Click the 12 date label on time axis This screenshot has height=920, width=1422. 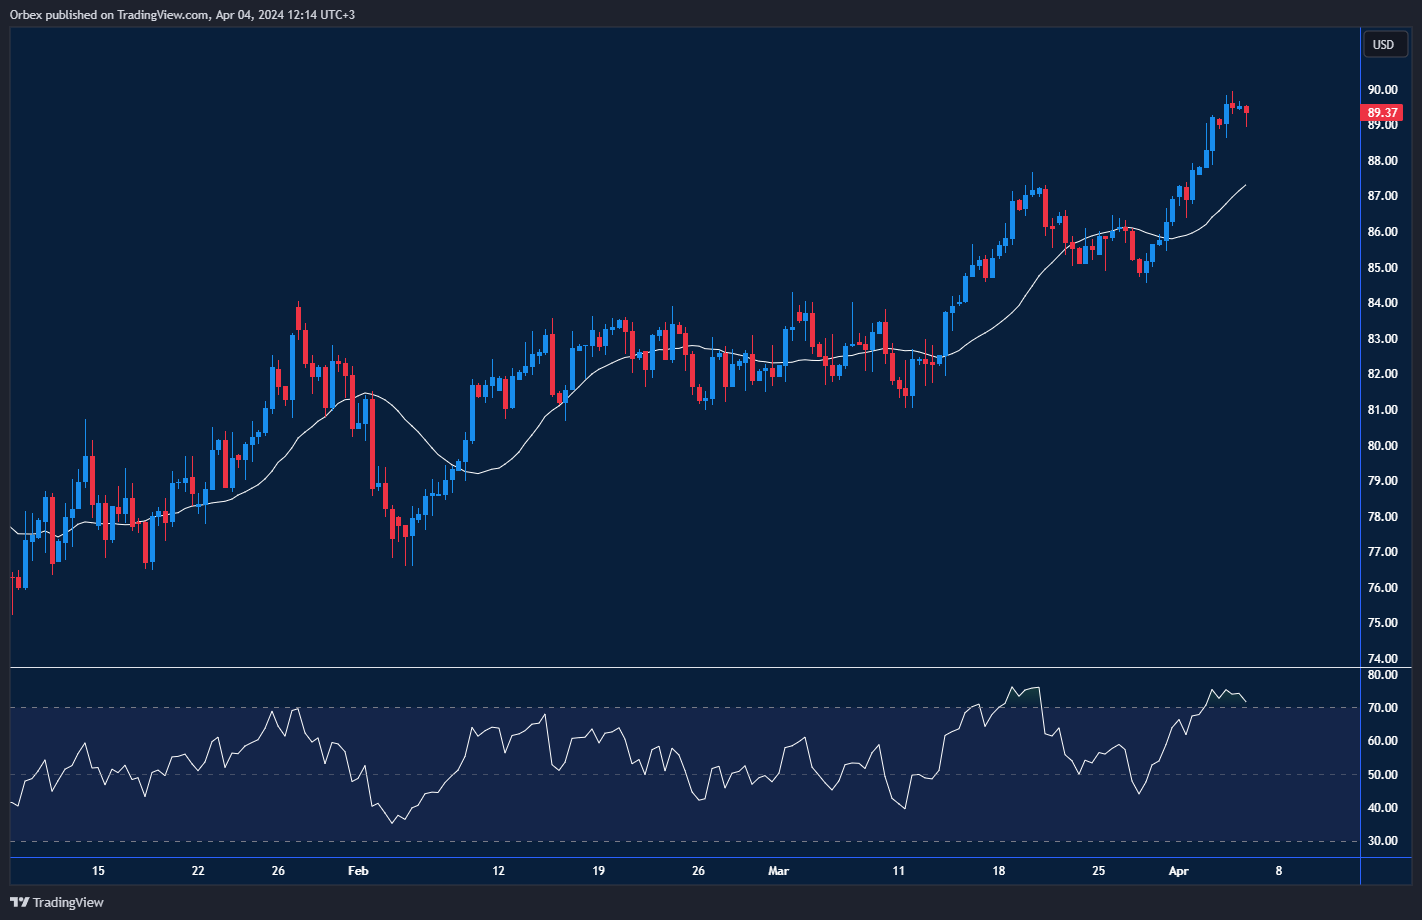[x=498, y=871]
